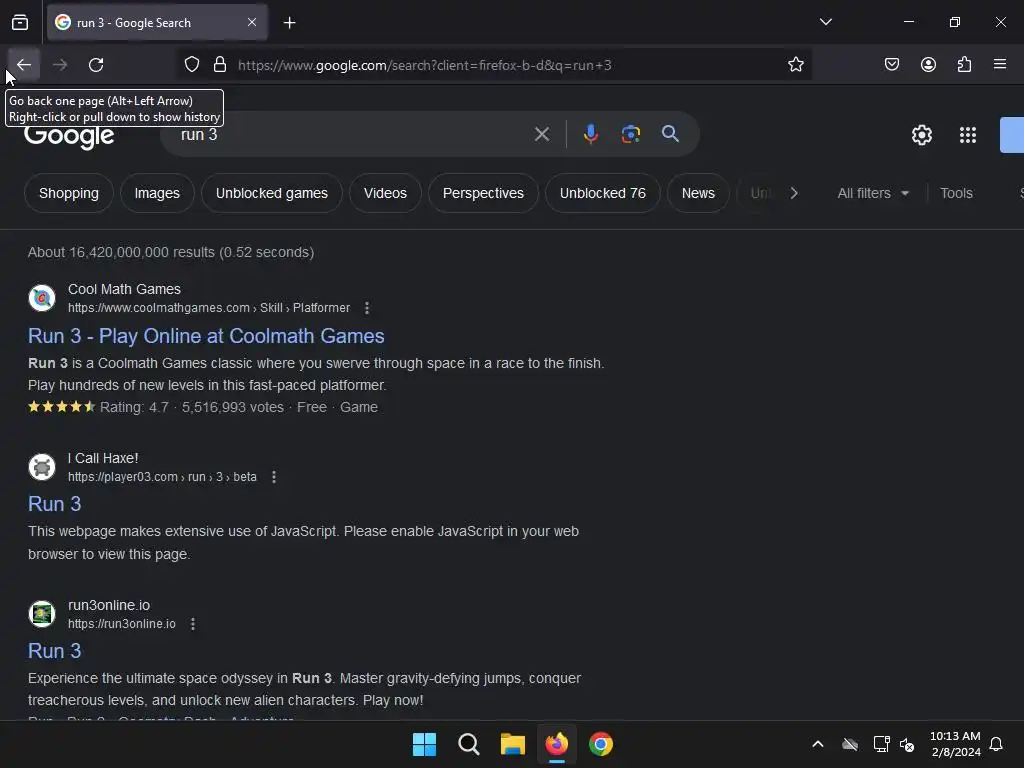Open Run 3 - Play Online at Coolmath Games
1024x768 pixels.
(206, 336)
